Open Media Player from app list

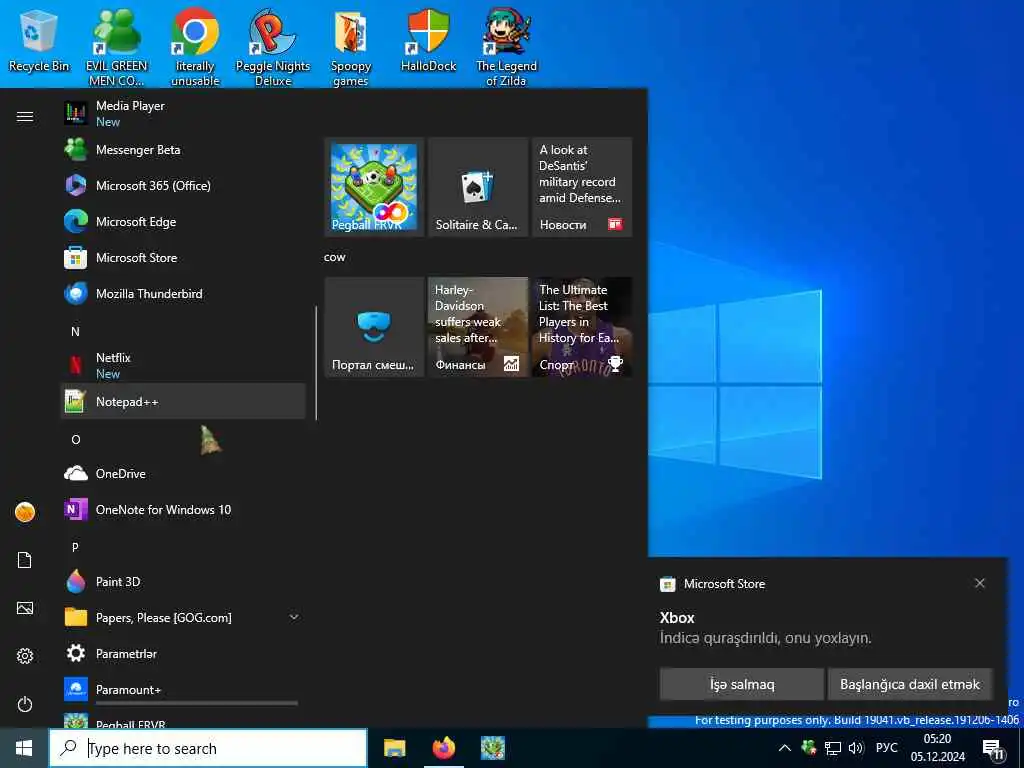click(183, 113)
